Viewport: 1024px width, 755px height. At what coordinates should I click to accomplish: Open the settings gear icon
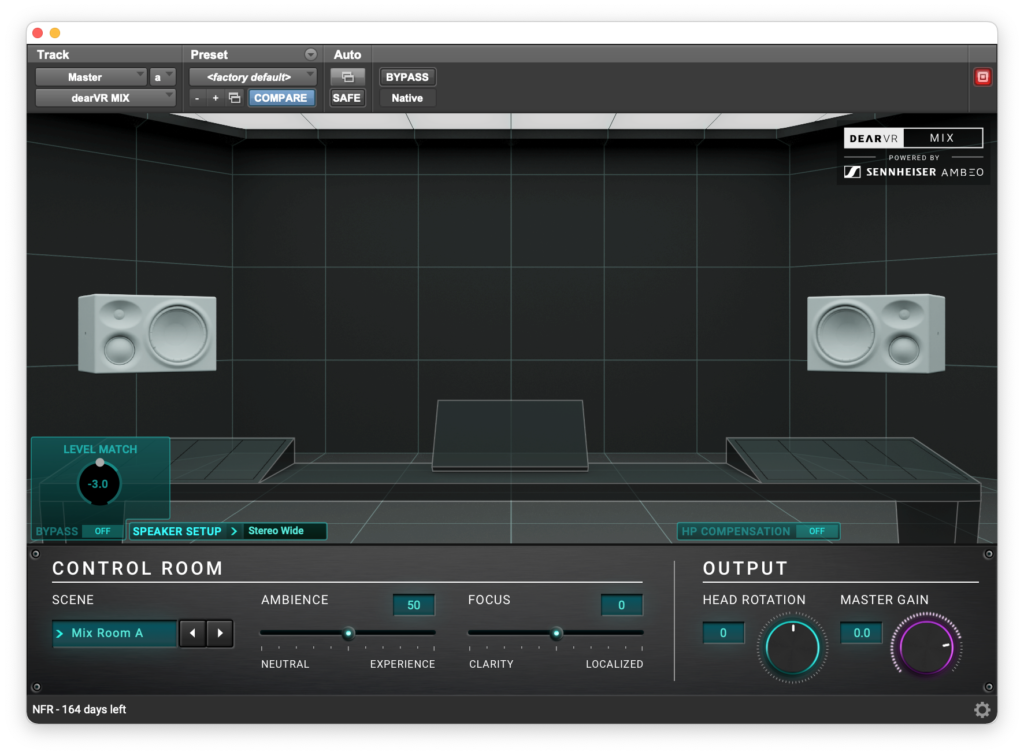click(x=982, y=710)
